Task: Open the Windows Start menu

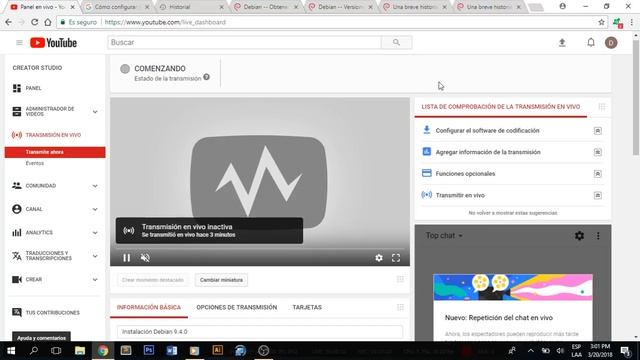Action: [11, 351]
